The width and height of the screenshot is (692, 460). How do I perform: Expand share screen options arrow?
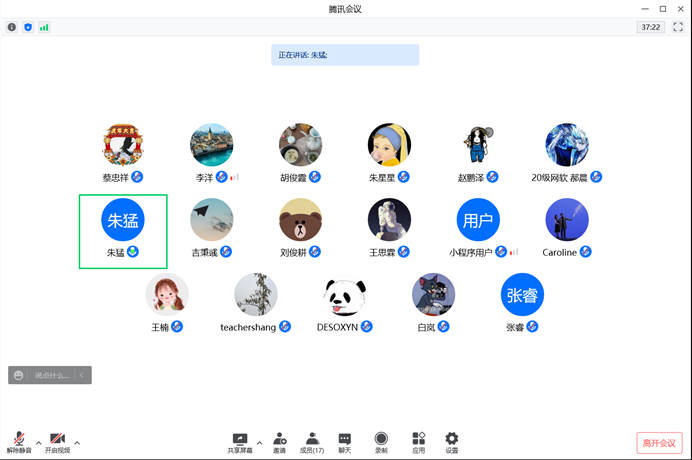[x=260, y=442]
